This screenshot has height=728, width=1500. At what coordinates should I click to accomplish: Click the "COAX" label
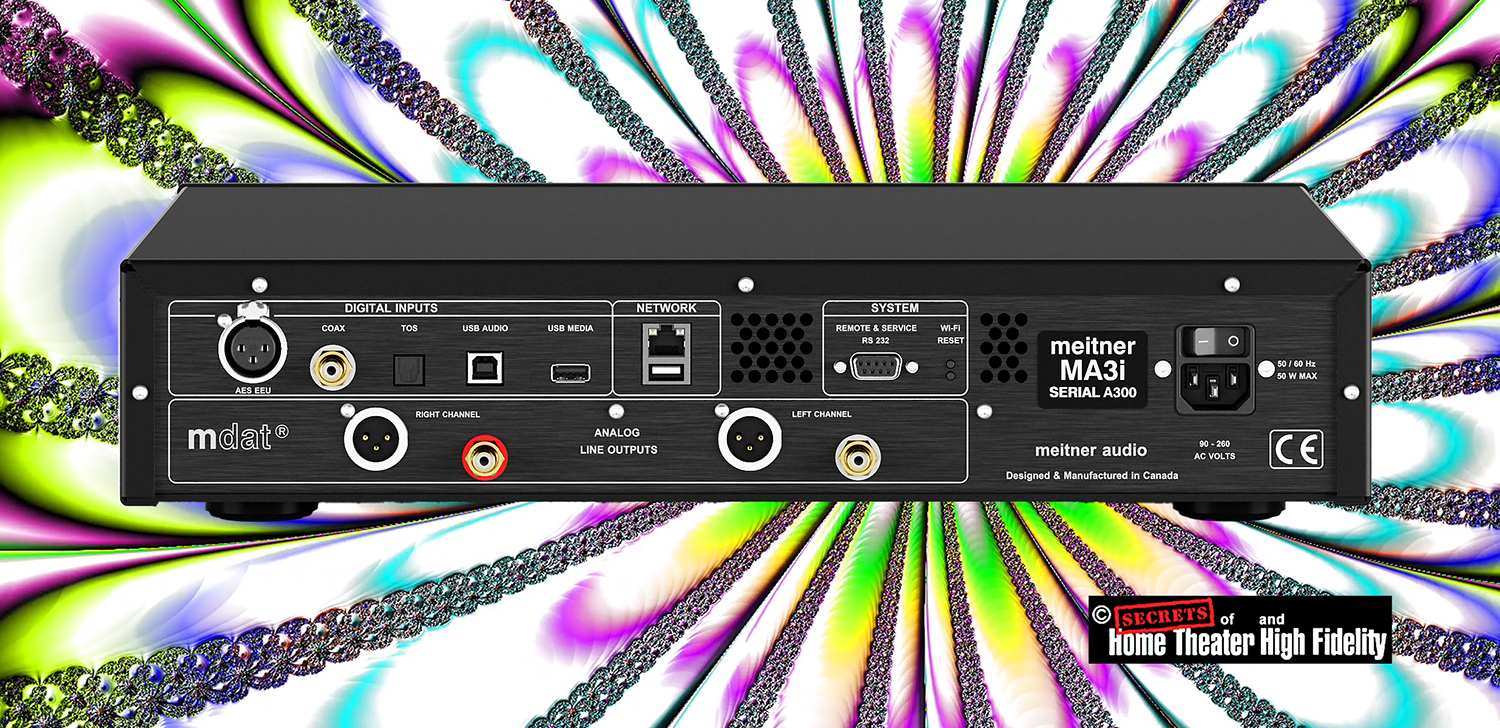(334, 328)
